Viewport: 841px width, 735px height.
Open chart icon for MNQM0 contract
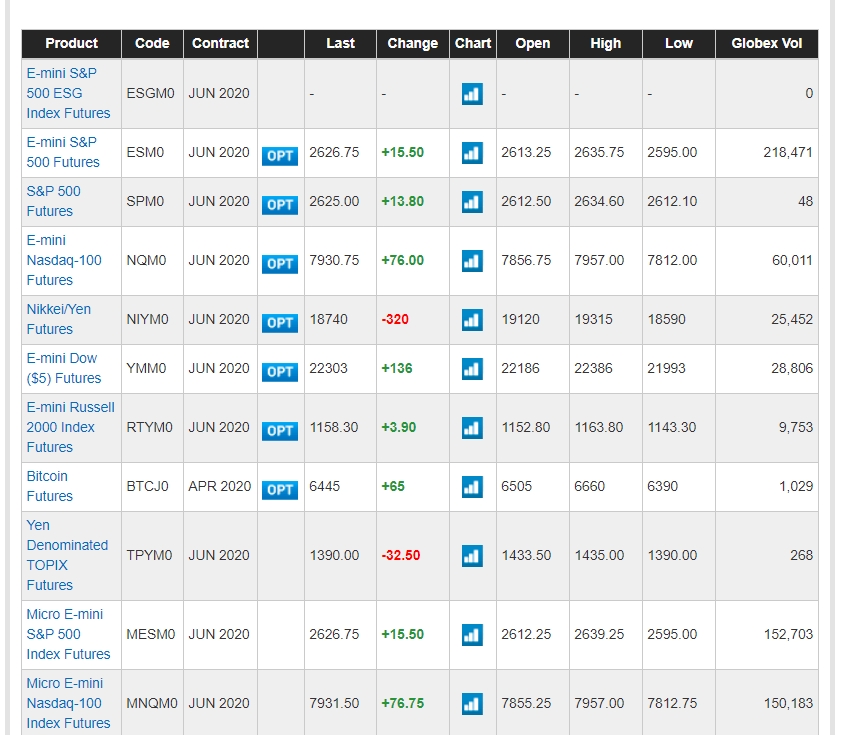pyautogui.click(x=472, y=704)
